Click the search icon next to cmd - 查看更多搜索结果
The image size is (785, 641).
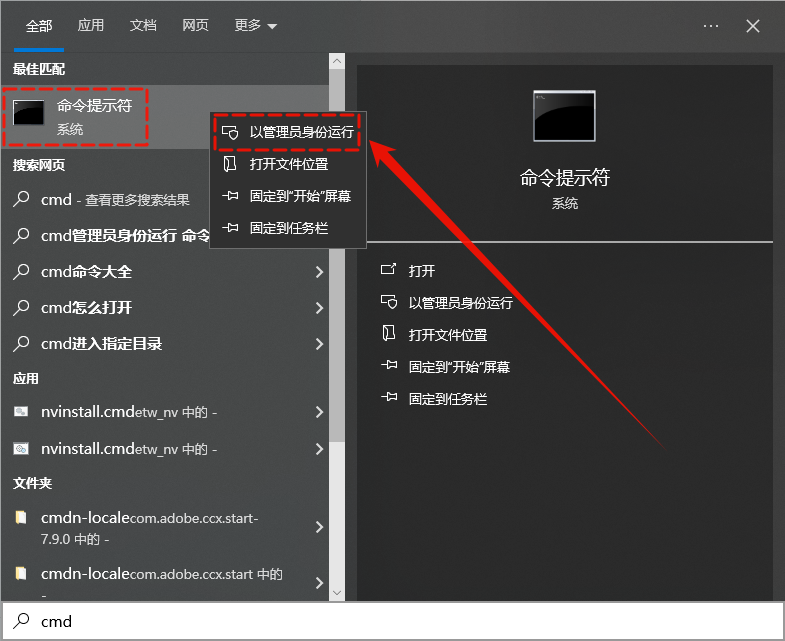(21, 199)
